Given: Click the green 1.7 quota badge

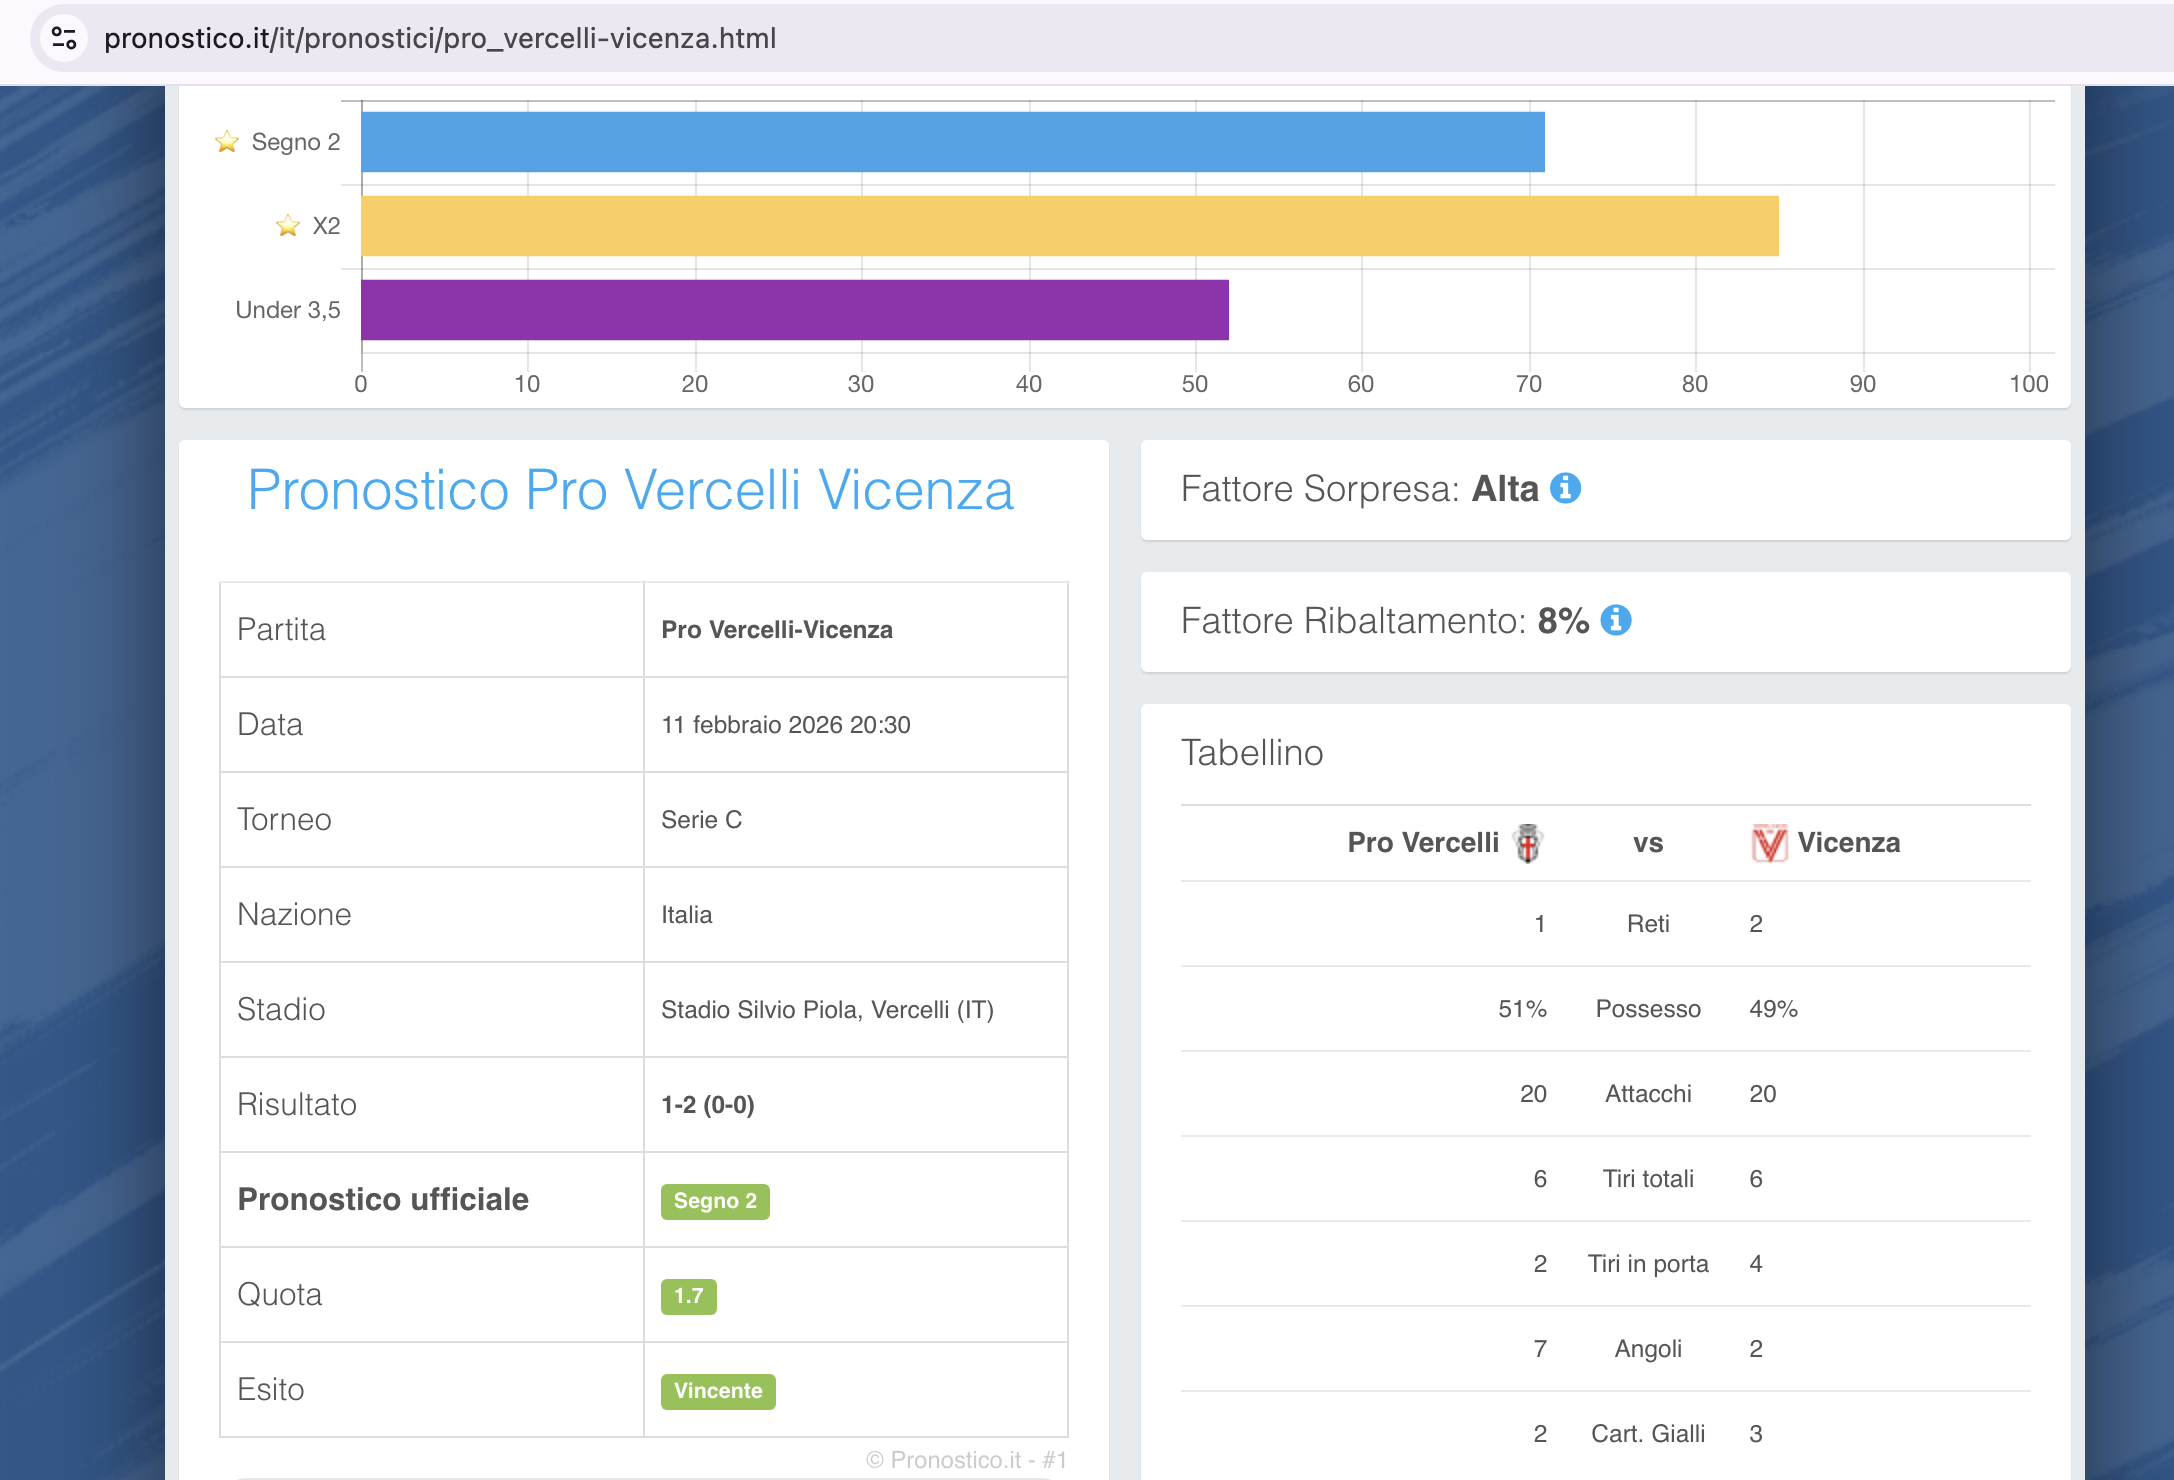Looking at the screenshot, I should pos(688,1296).
